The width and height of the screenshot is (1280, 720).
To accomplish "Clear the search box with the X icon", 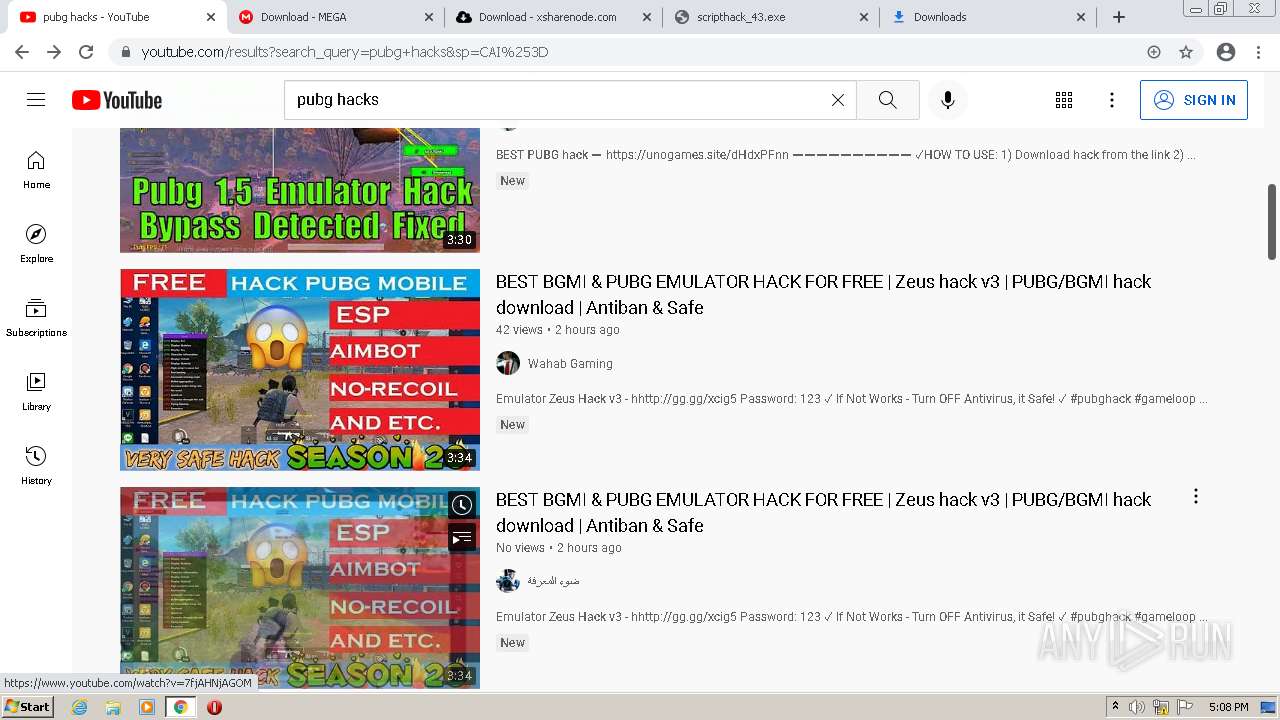I will click(838, 100).
